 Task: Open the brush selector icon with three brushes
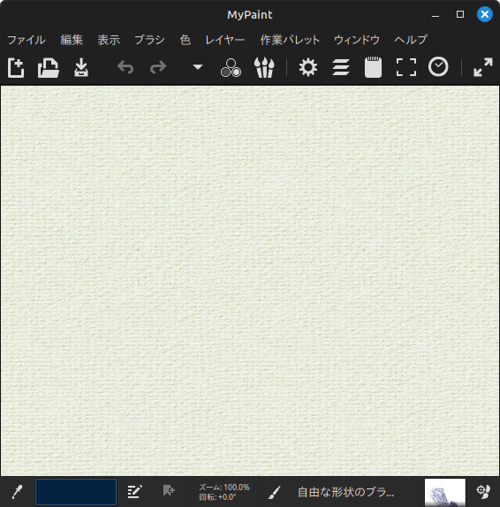(x=264, y=68)
